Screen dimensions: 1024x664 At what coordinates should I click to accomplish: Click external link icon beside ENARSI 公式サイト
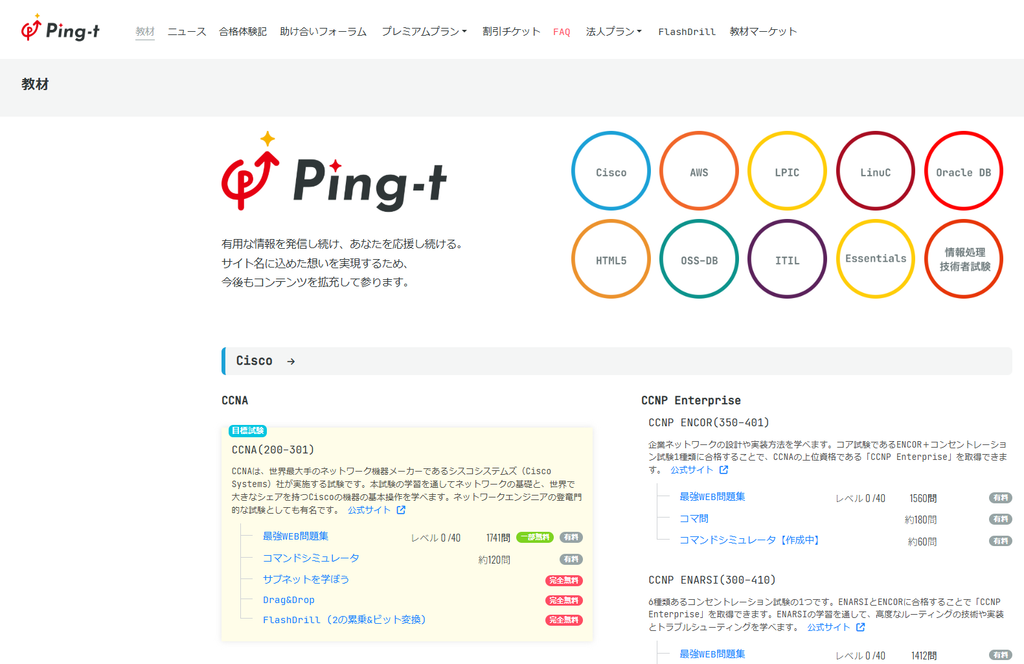click(861, 627)
